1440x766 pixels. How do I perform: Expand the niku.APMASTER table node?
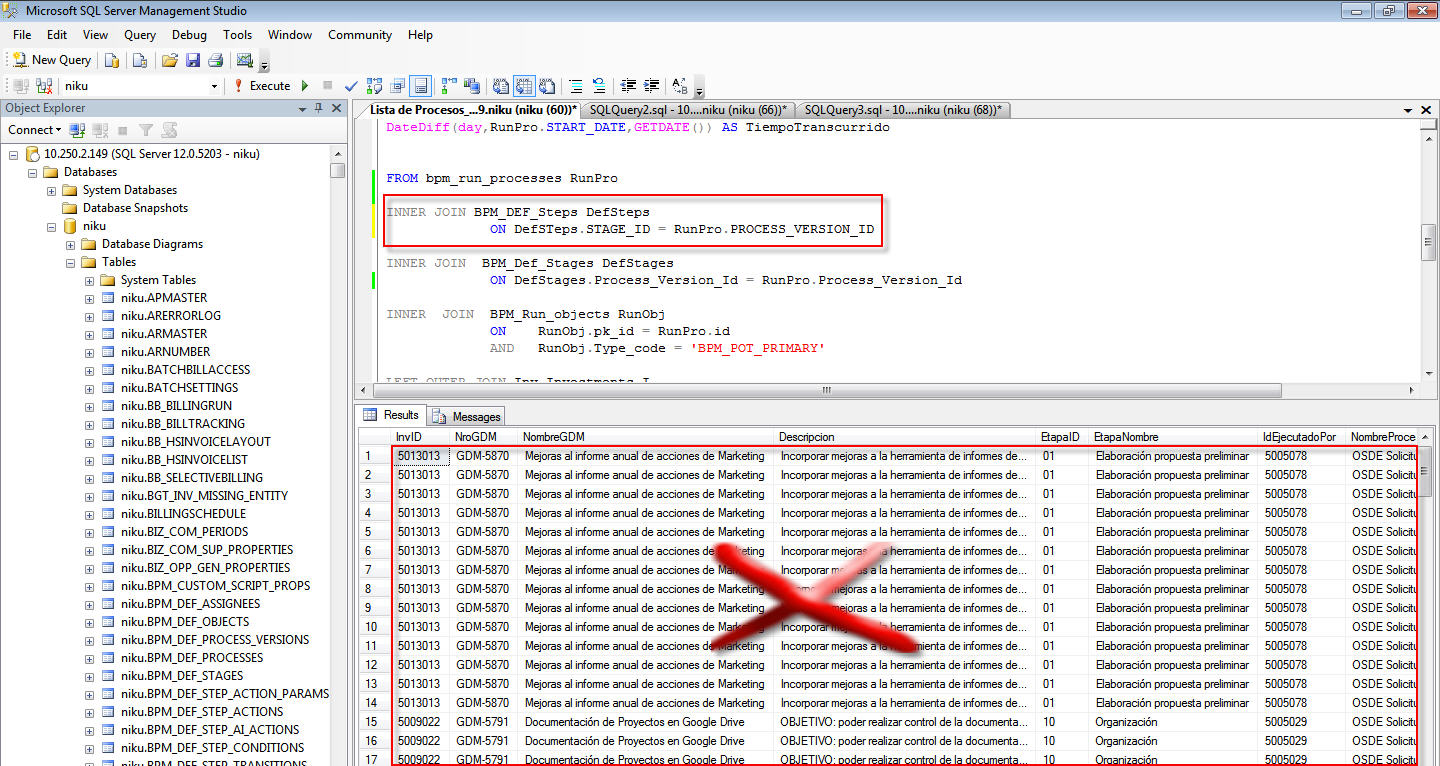point(89,298)
